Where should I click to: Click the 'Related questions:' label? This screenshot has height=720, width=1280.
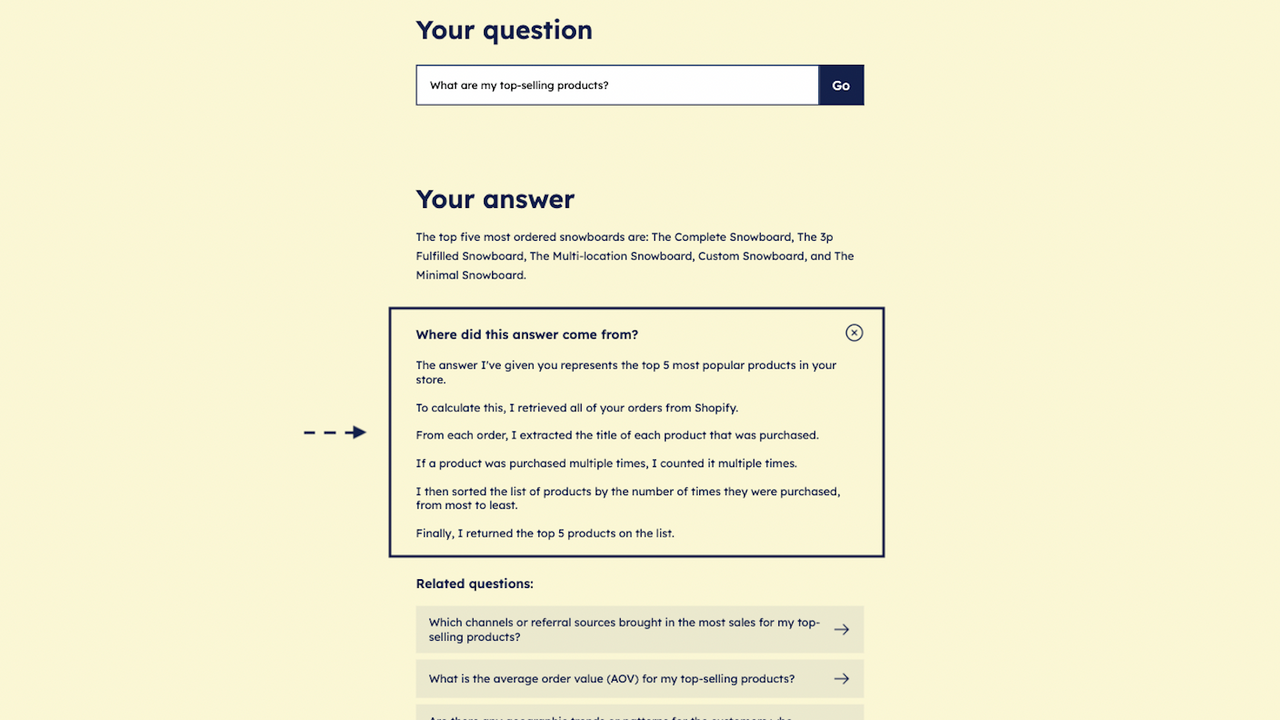tap(474, 583)
